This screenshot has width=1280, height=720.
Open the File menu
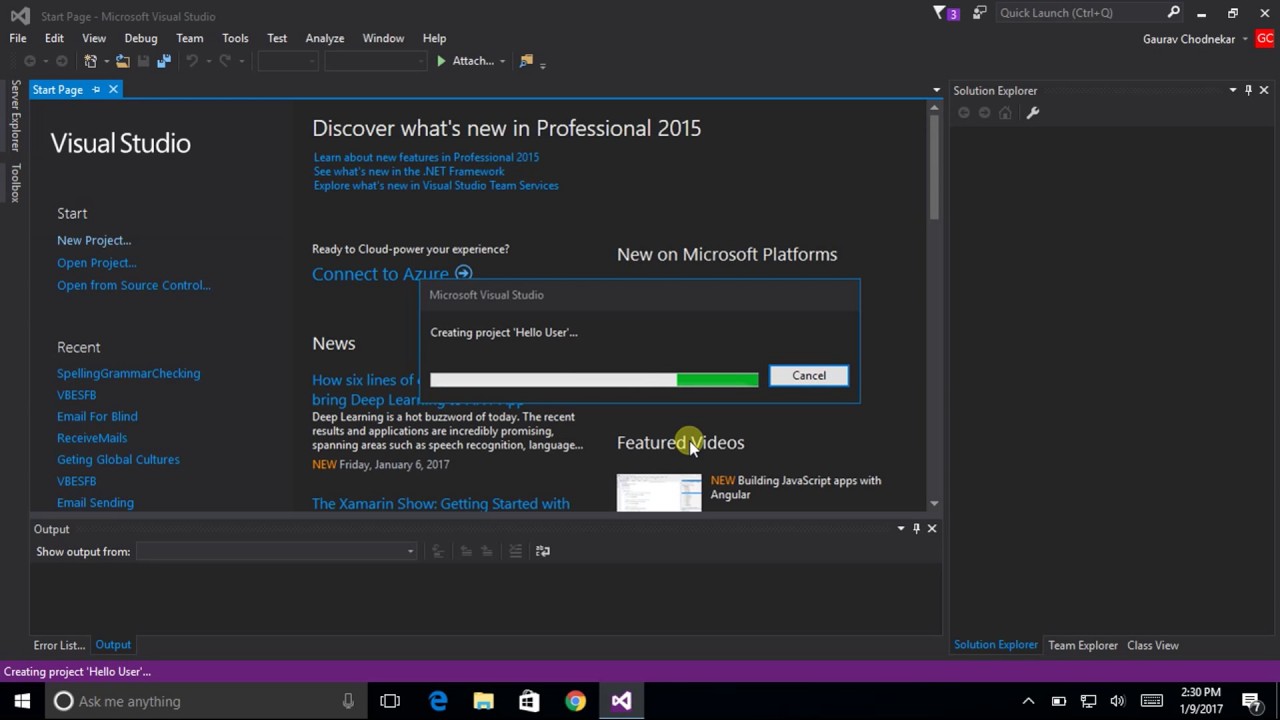point(18,38)
